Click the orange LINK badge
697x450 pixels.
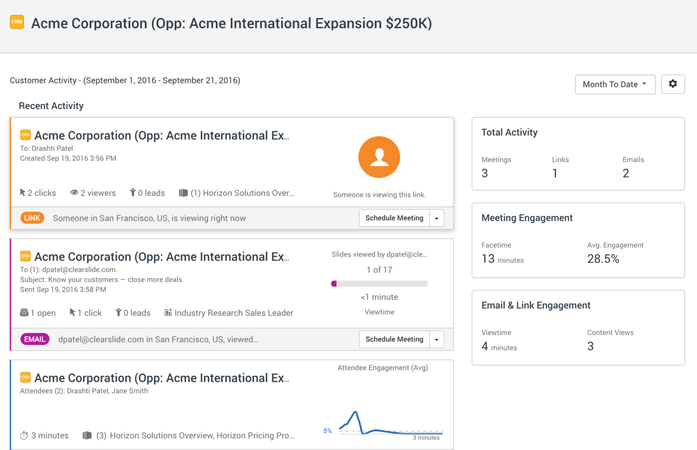point(32,218)
